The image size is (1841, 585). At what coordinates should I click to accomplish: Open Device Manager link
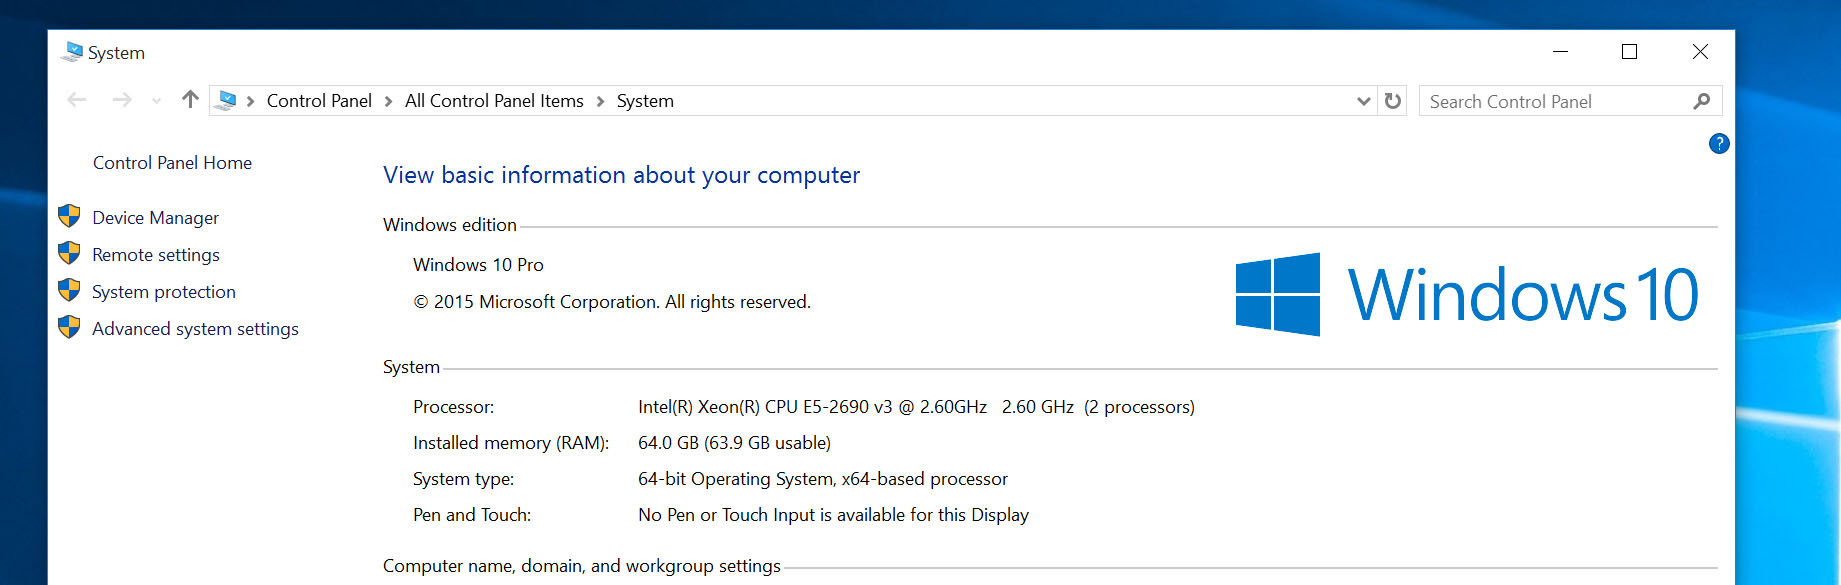click(155, 218)
